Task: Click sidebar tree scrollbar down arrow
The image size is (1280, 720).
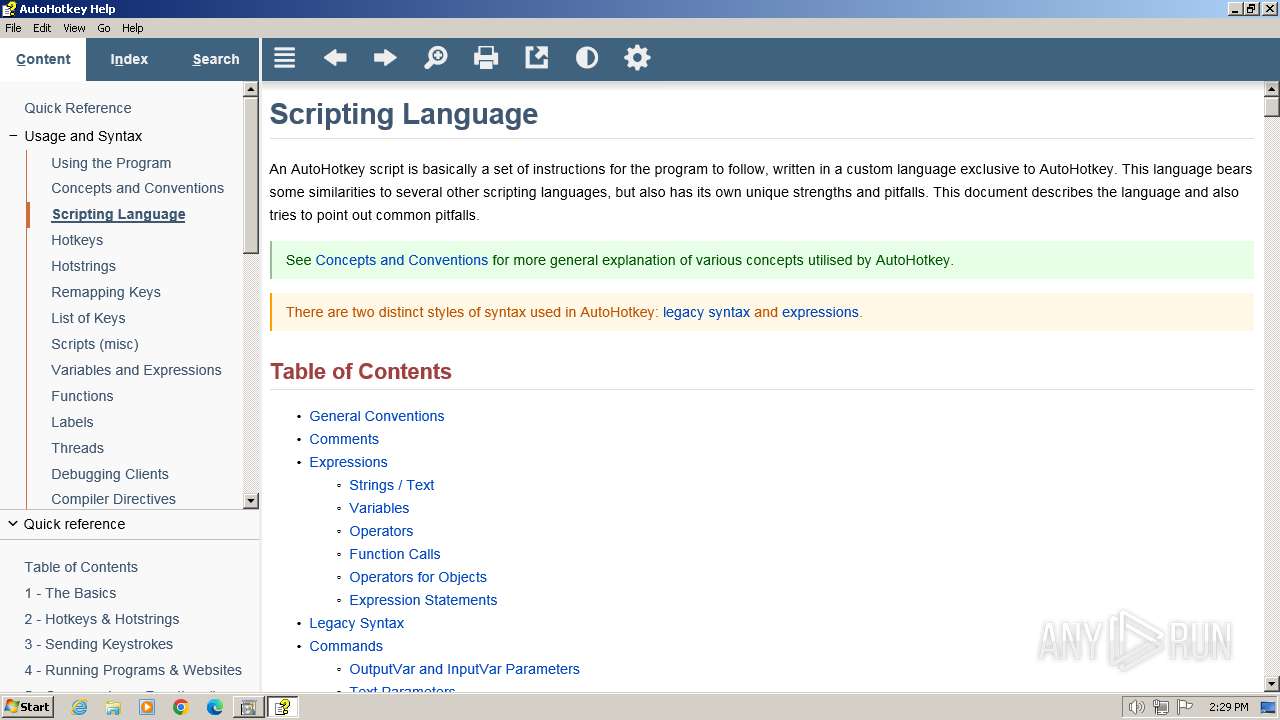Action: 251,500
